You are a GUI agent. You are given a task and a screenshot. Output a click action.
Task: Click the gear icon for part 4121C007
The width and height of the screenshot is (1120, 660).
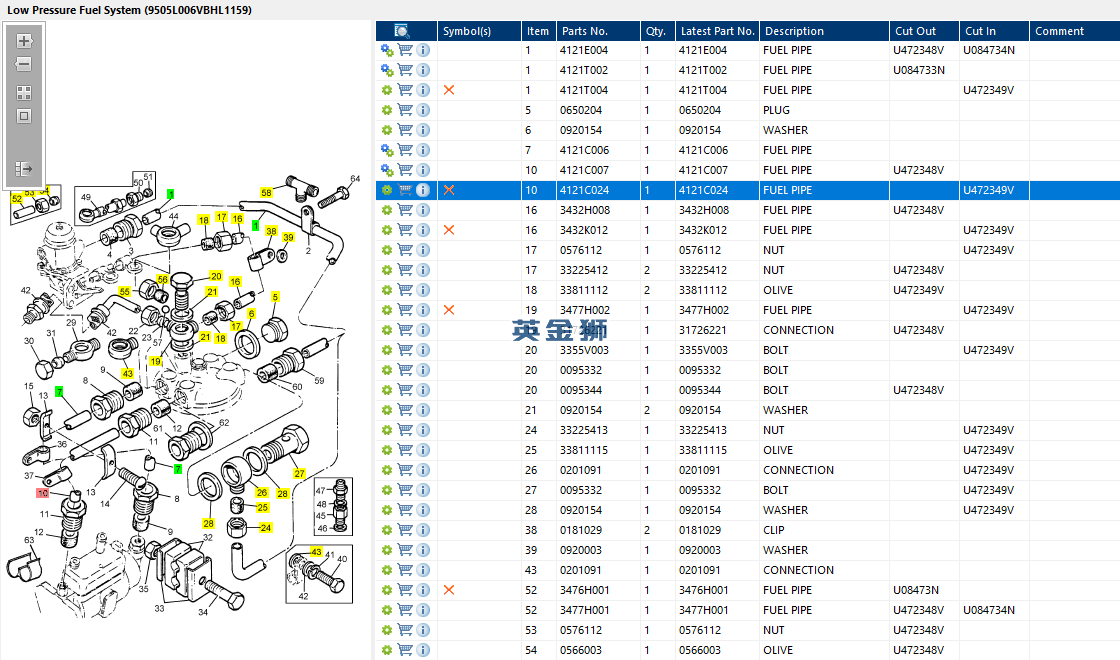(x=387, y=170)
